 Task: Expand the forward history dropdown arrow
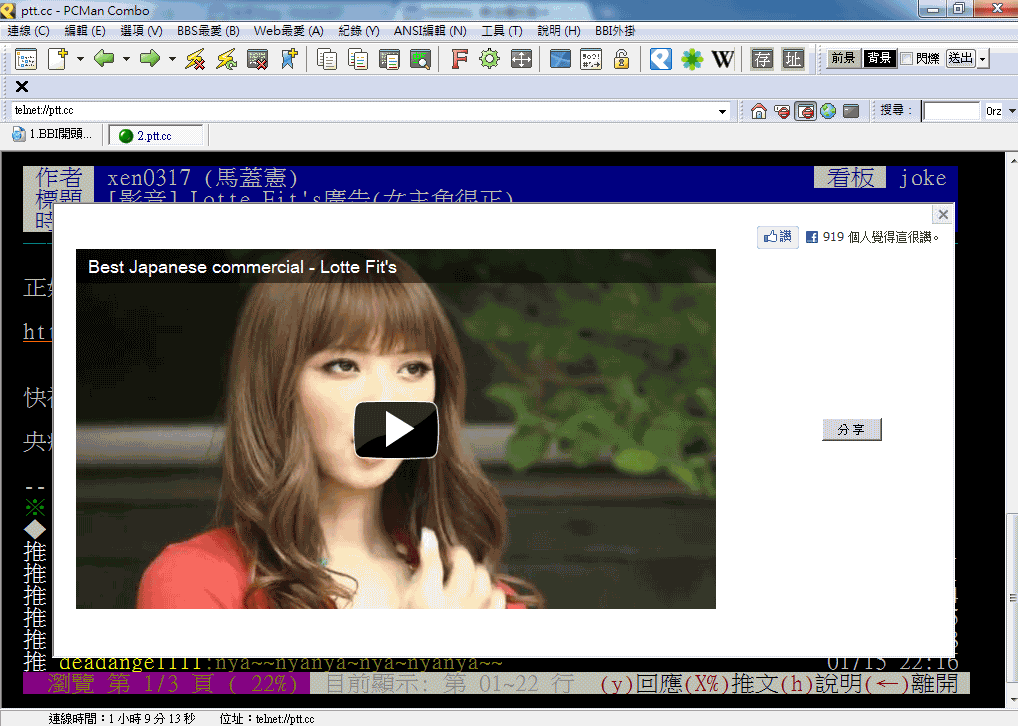click(172, 59)
